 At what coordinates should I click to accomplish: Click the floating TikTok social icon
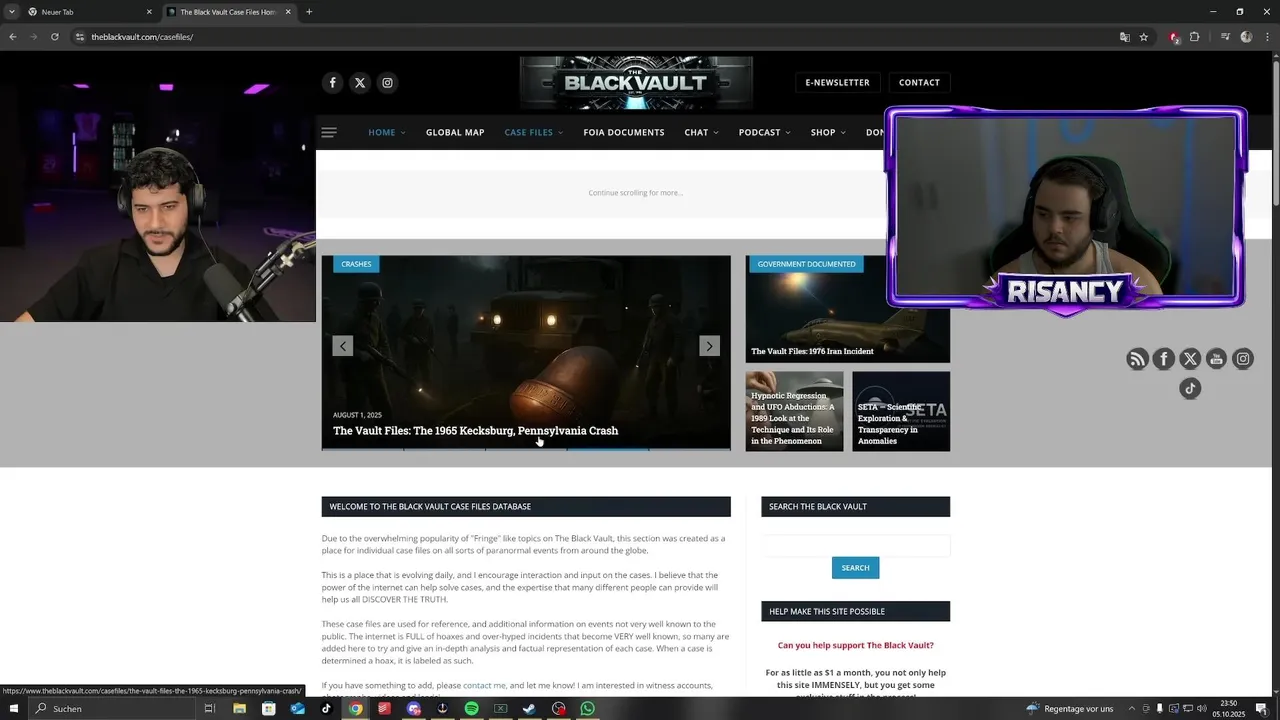1190,389
